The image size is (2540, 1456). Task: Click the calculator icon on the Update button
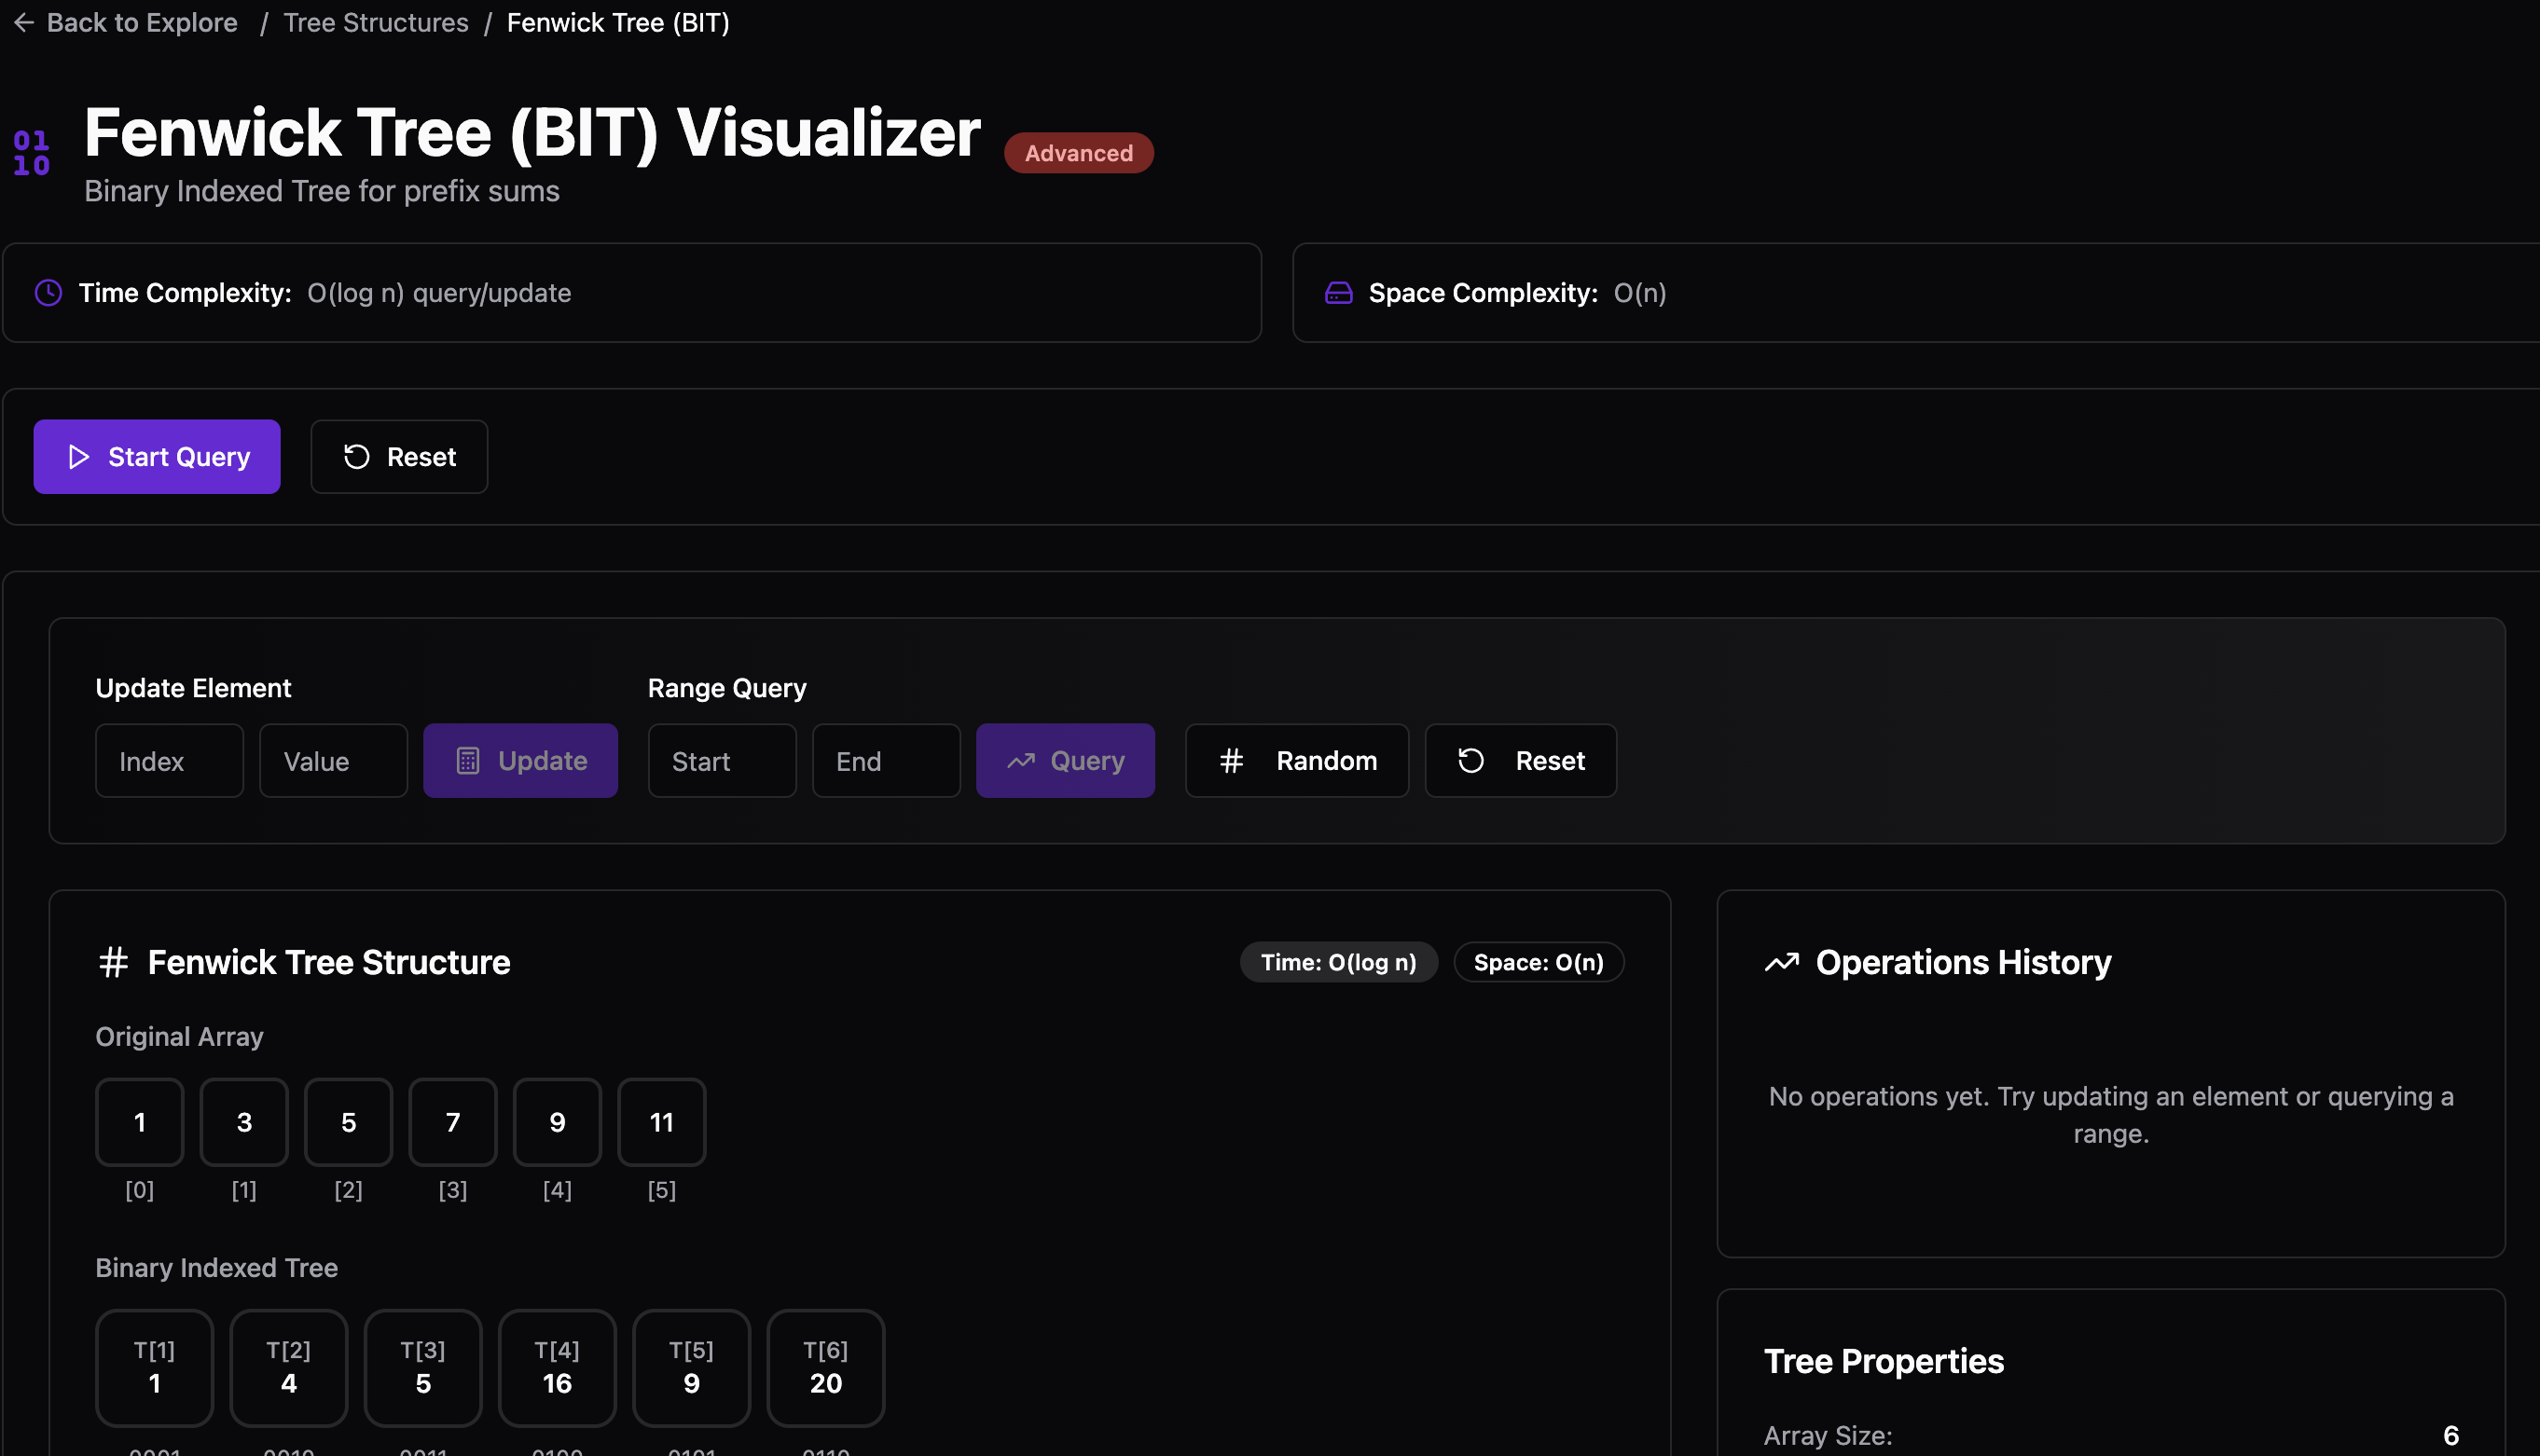click(x=468, y=760)
